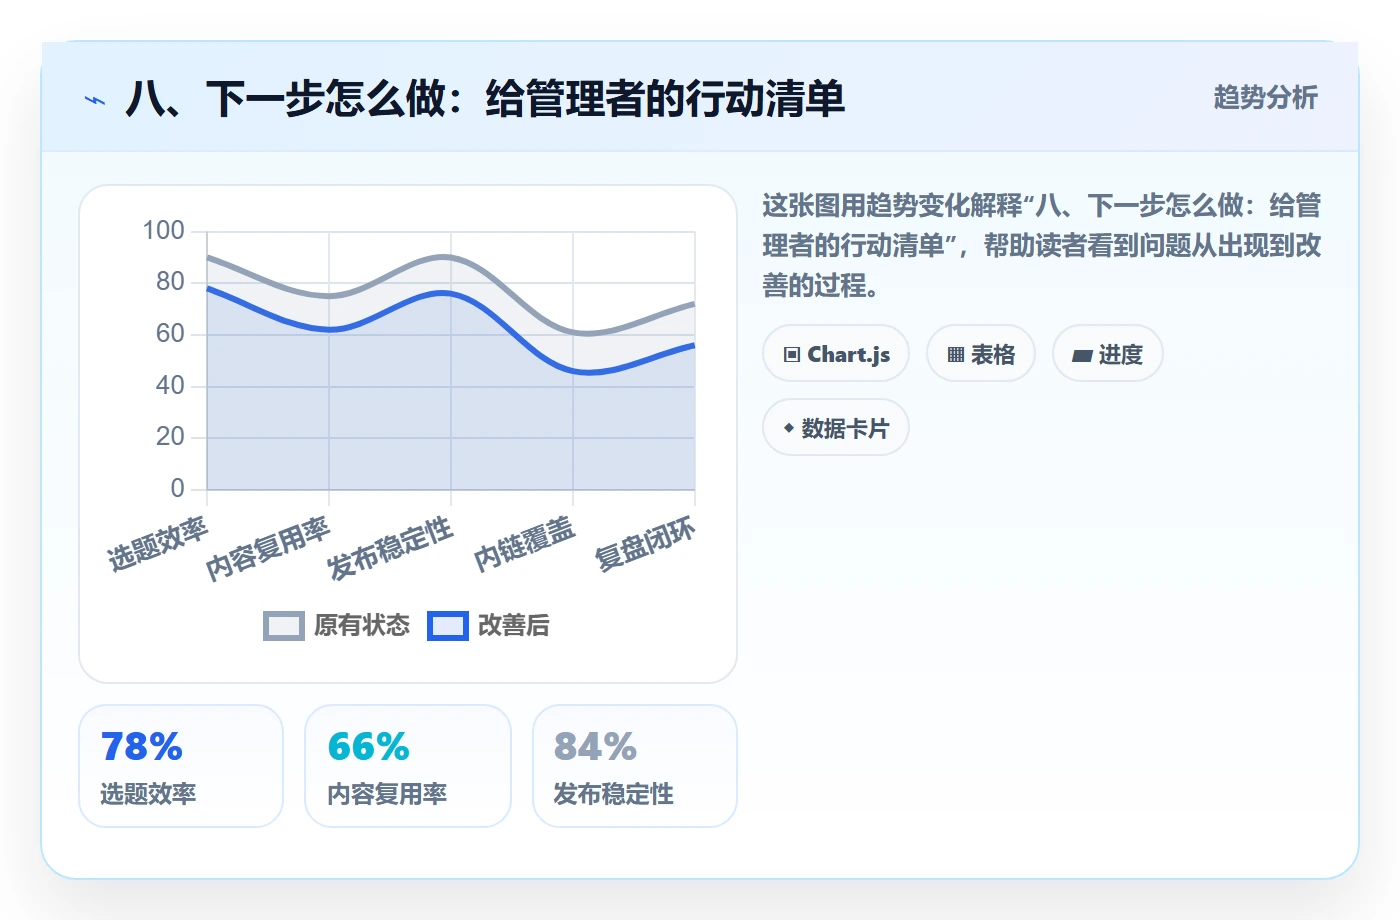This screenshot has height=920, width=1400.
Task: Click the grid icon beside 表格
Action: point(956,355)
